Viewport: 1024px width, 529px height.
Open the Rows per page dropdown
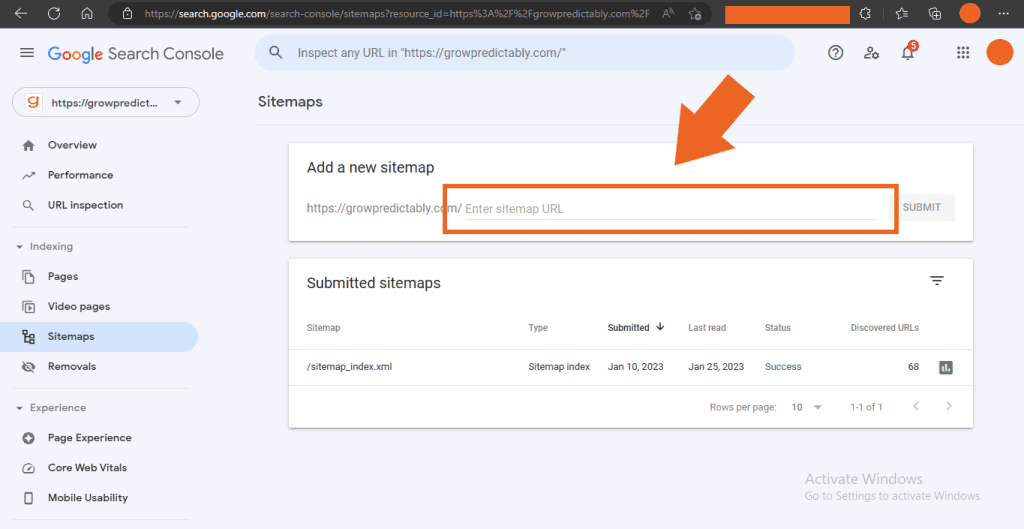(807, 407)
